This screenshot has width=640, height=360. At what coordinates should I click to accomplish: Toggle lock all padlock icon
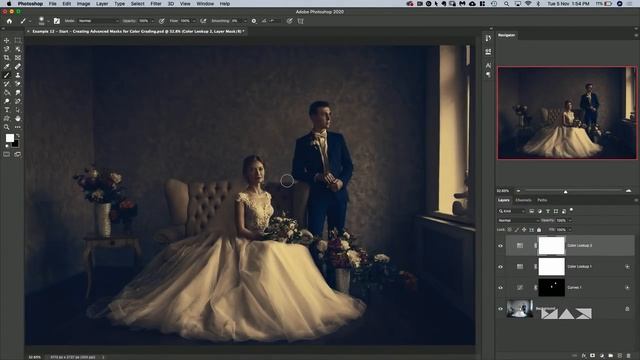click(x=539, y=230)
